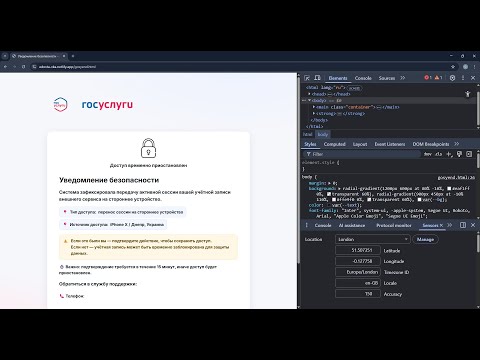This screenshot has height=360, width=480.
Task: Expand the head element node
Action: [310, 94]
